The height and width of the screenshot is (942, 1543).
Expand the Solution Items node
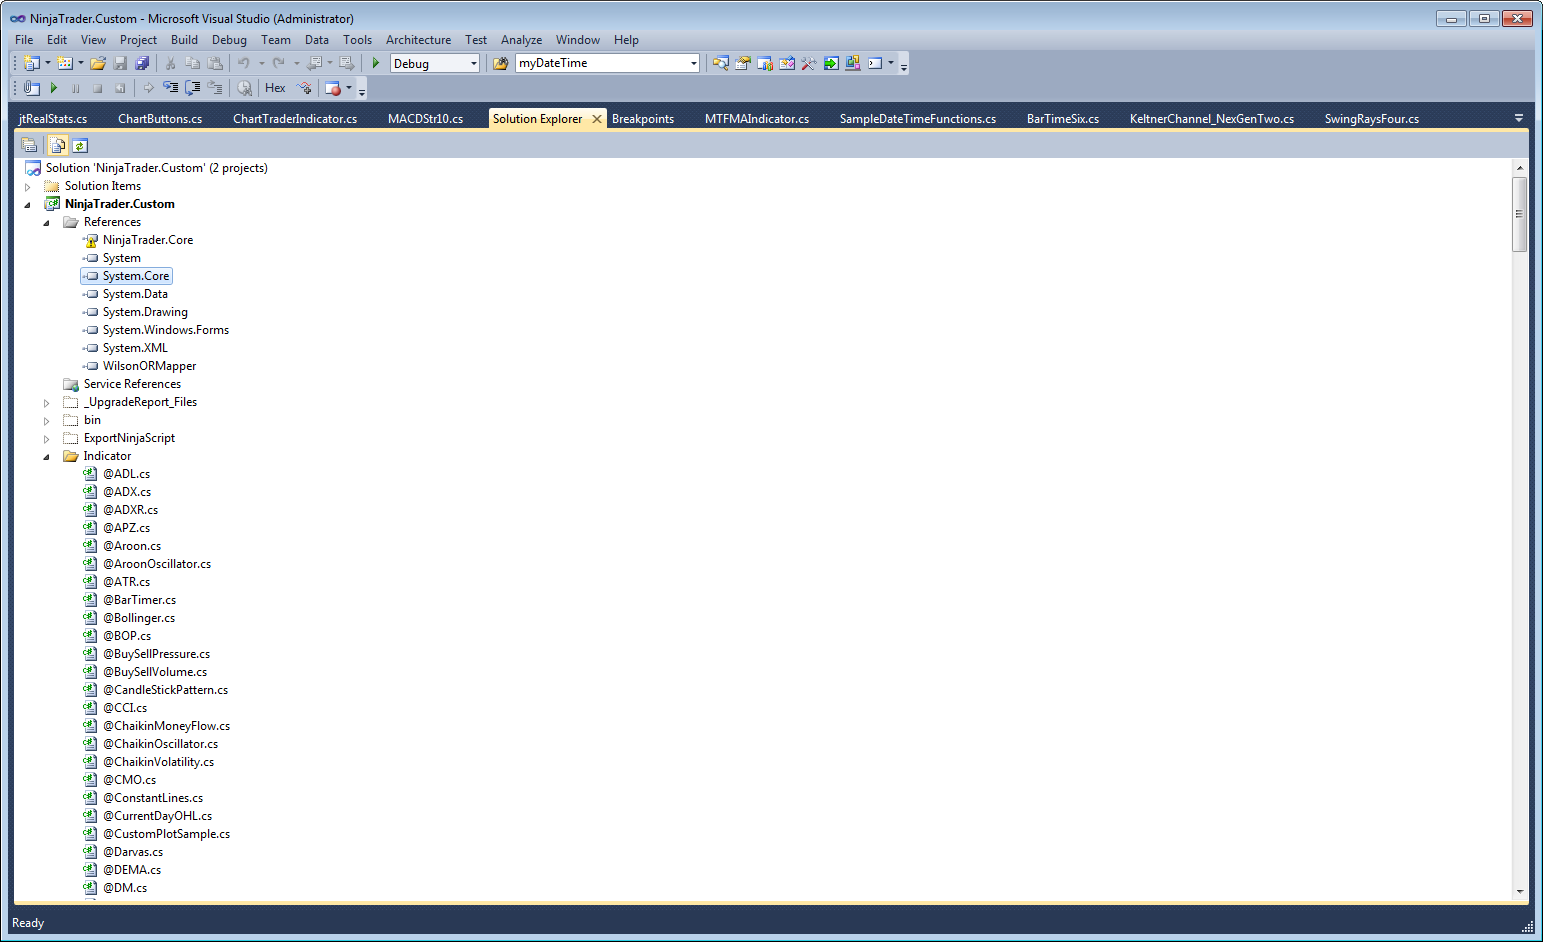pyautogui.click(x=28, y=187)
